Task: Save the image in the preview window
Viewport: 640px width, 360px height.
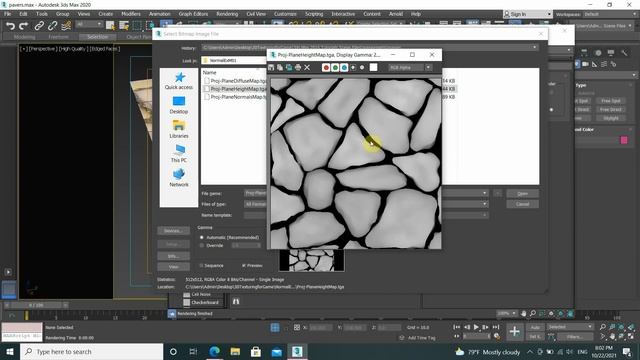Action: [271, 67]
